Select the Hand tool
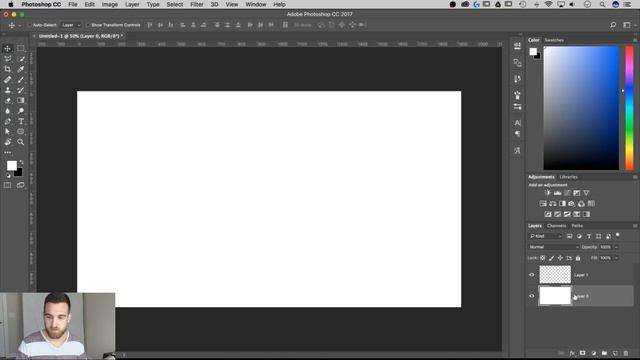The image size is (640, 360). pyautogui.click(x=7, y=142)
